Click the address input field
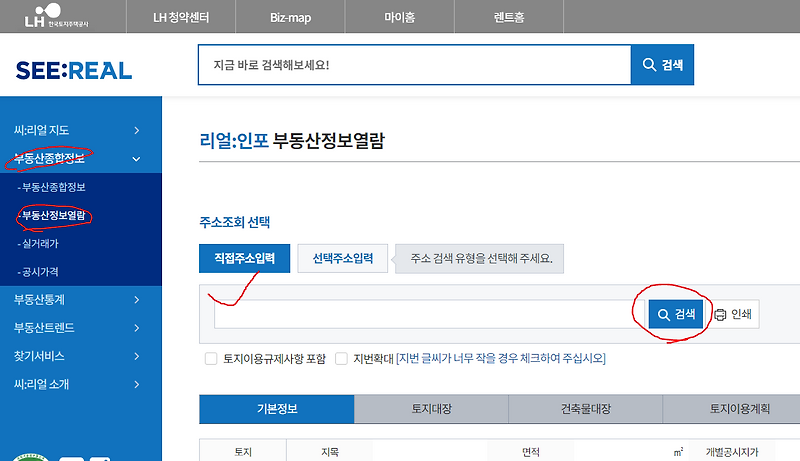The image size is (800, 461). (429, 314)
